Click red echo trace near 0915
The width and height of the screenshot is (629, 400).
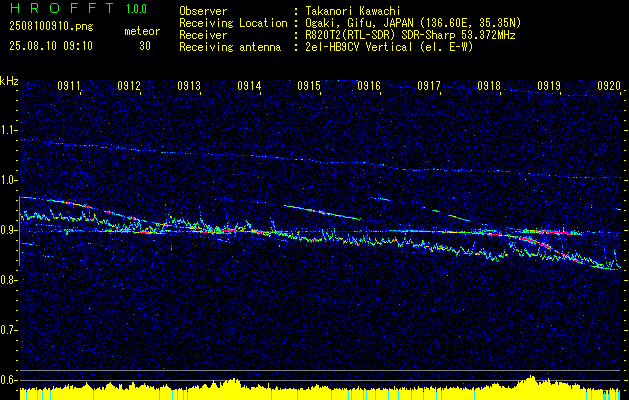[x=321, y=211]
